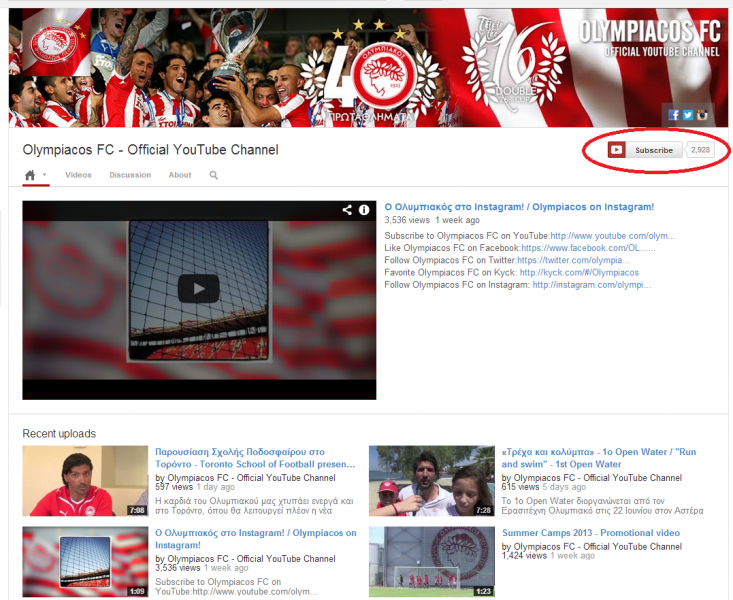
Task: Open the Instagram icon in channel banner
Action: 702,115
